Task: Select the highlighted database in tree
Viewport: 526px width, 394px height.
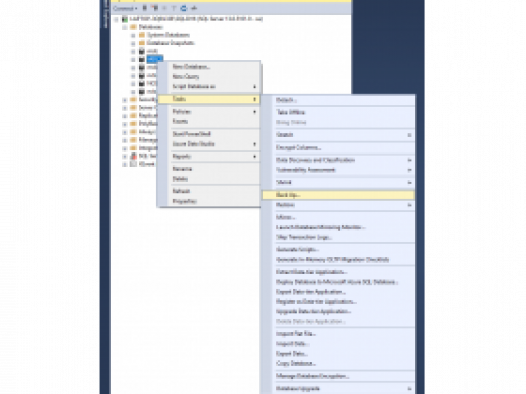Action: [155, 59]
